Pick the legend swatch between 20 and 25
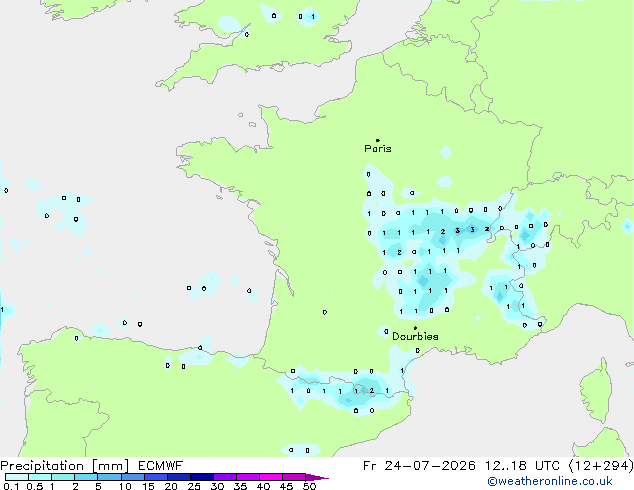 click(179, 477)
